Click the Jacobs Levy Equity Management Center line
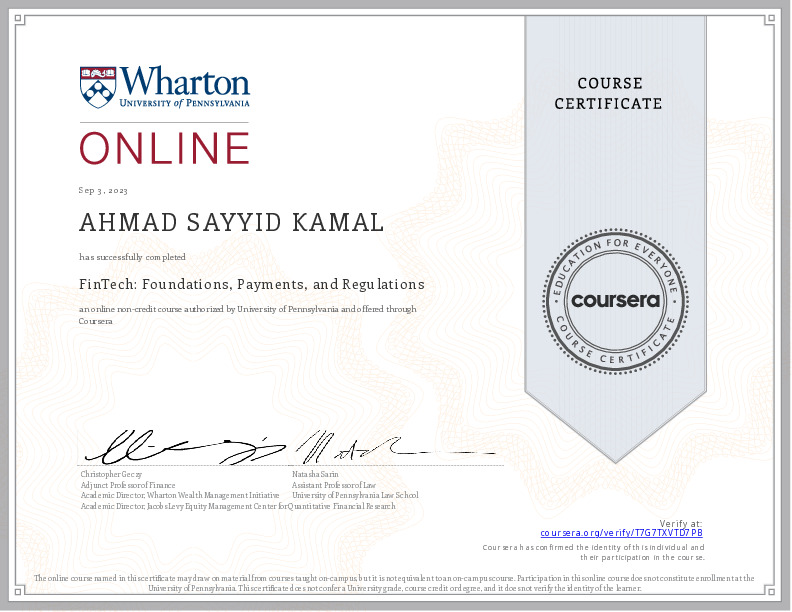This screenshot has height=612, width=792. pos(238,506)
